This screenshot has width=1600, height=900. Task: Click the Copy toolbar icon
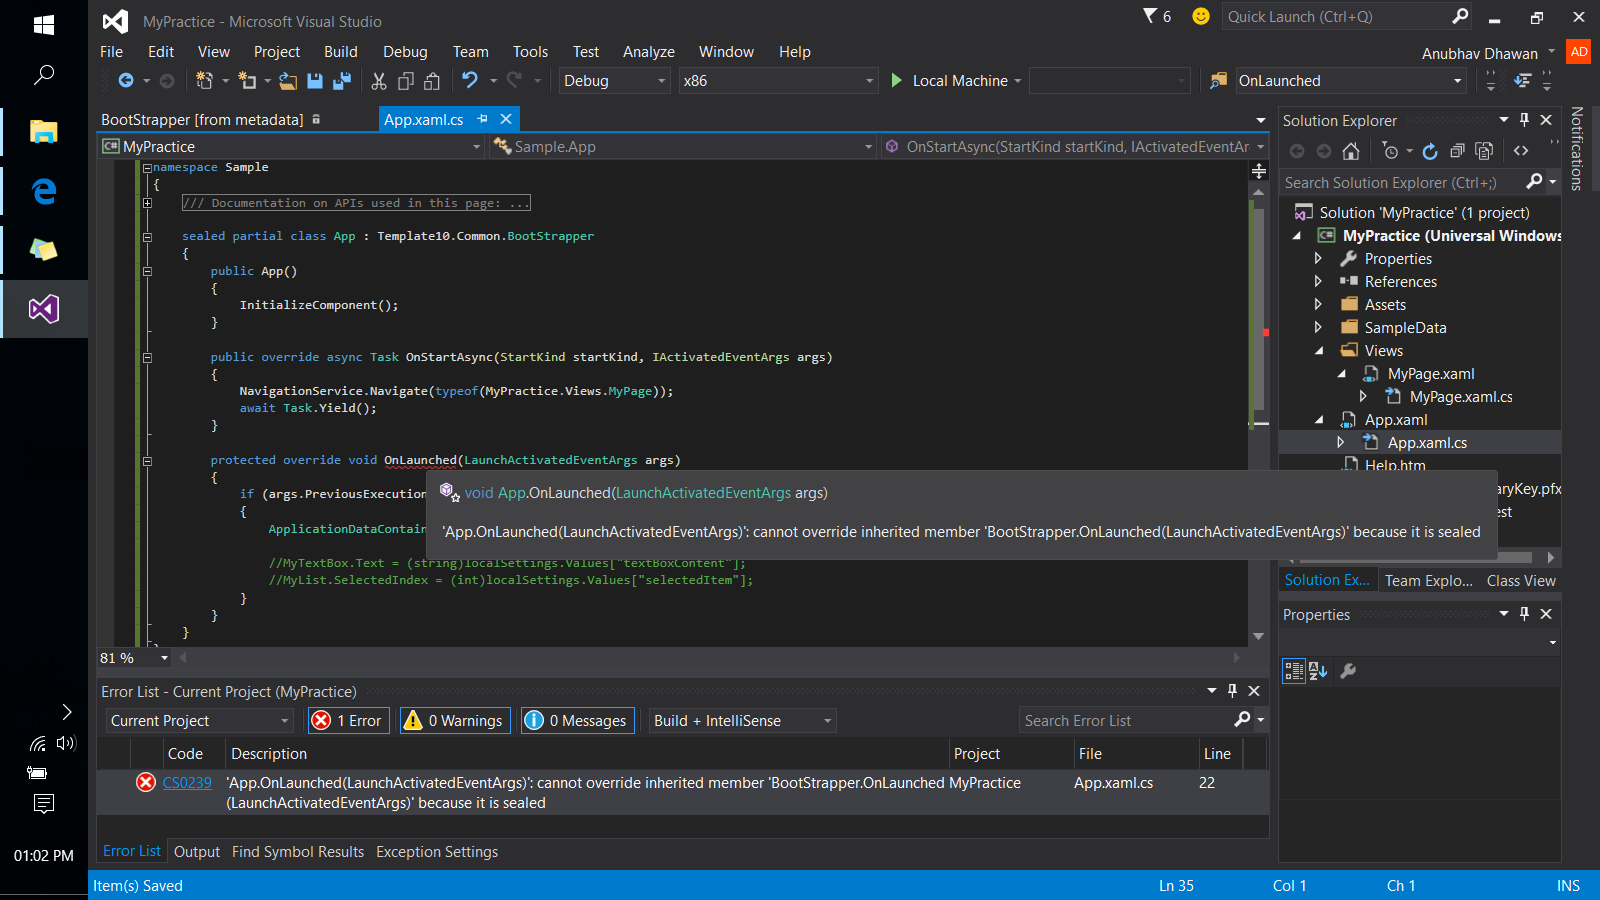click(406, 81)
